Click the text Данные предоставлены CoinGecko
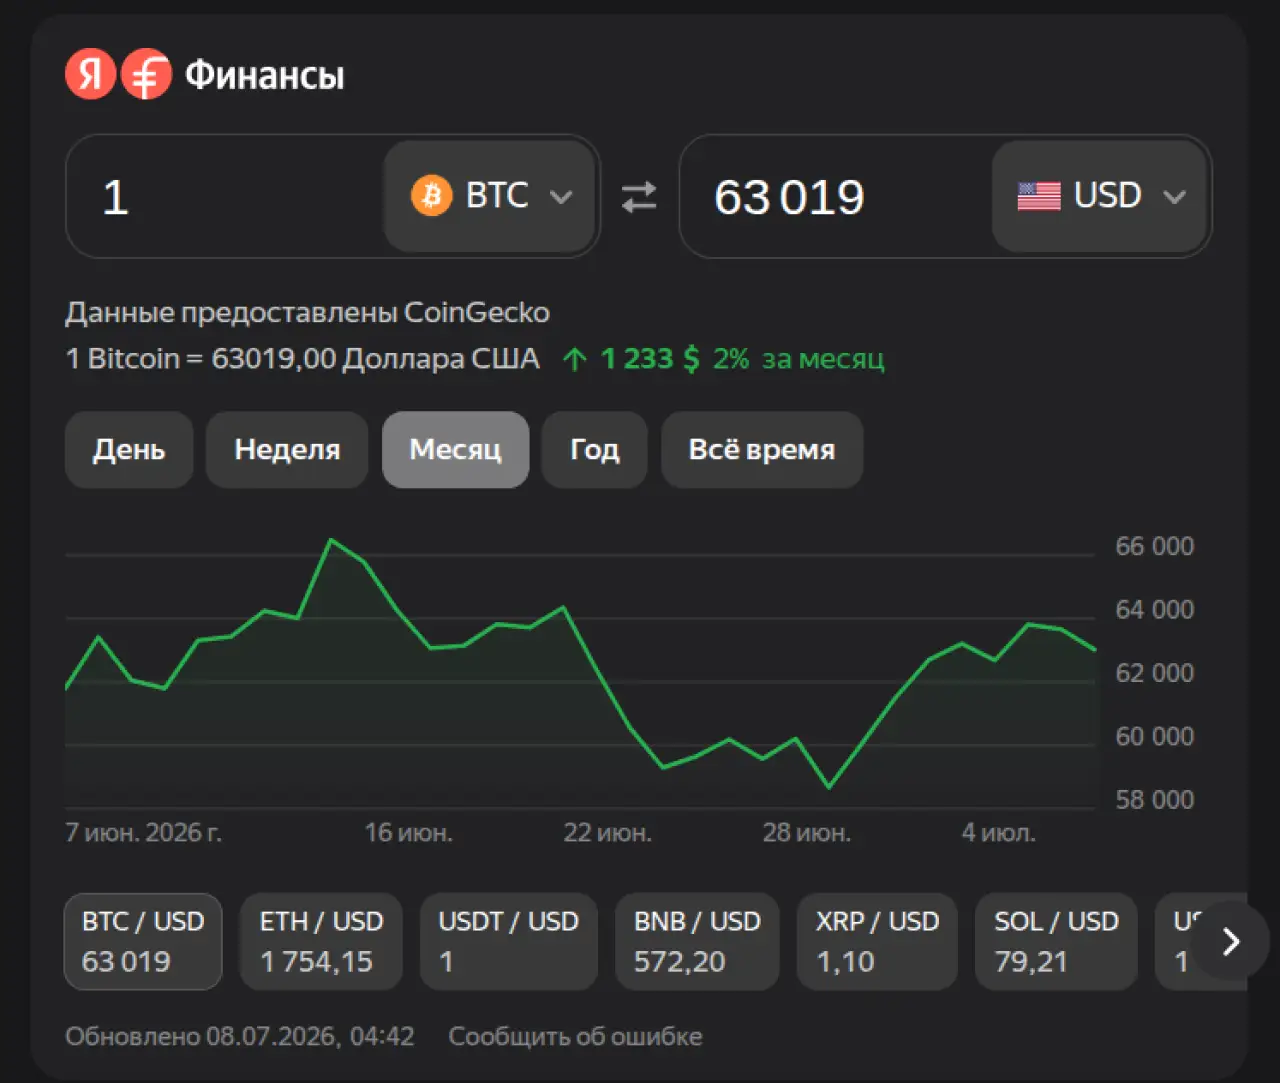This screenshot has width=1280, height=1083. click(308, 313)
